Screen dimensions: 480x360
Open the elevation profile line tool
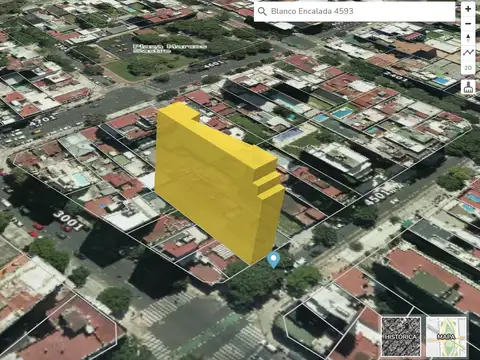[468, 53]
